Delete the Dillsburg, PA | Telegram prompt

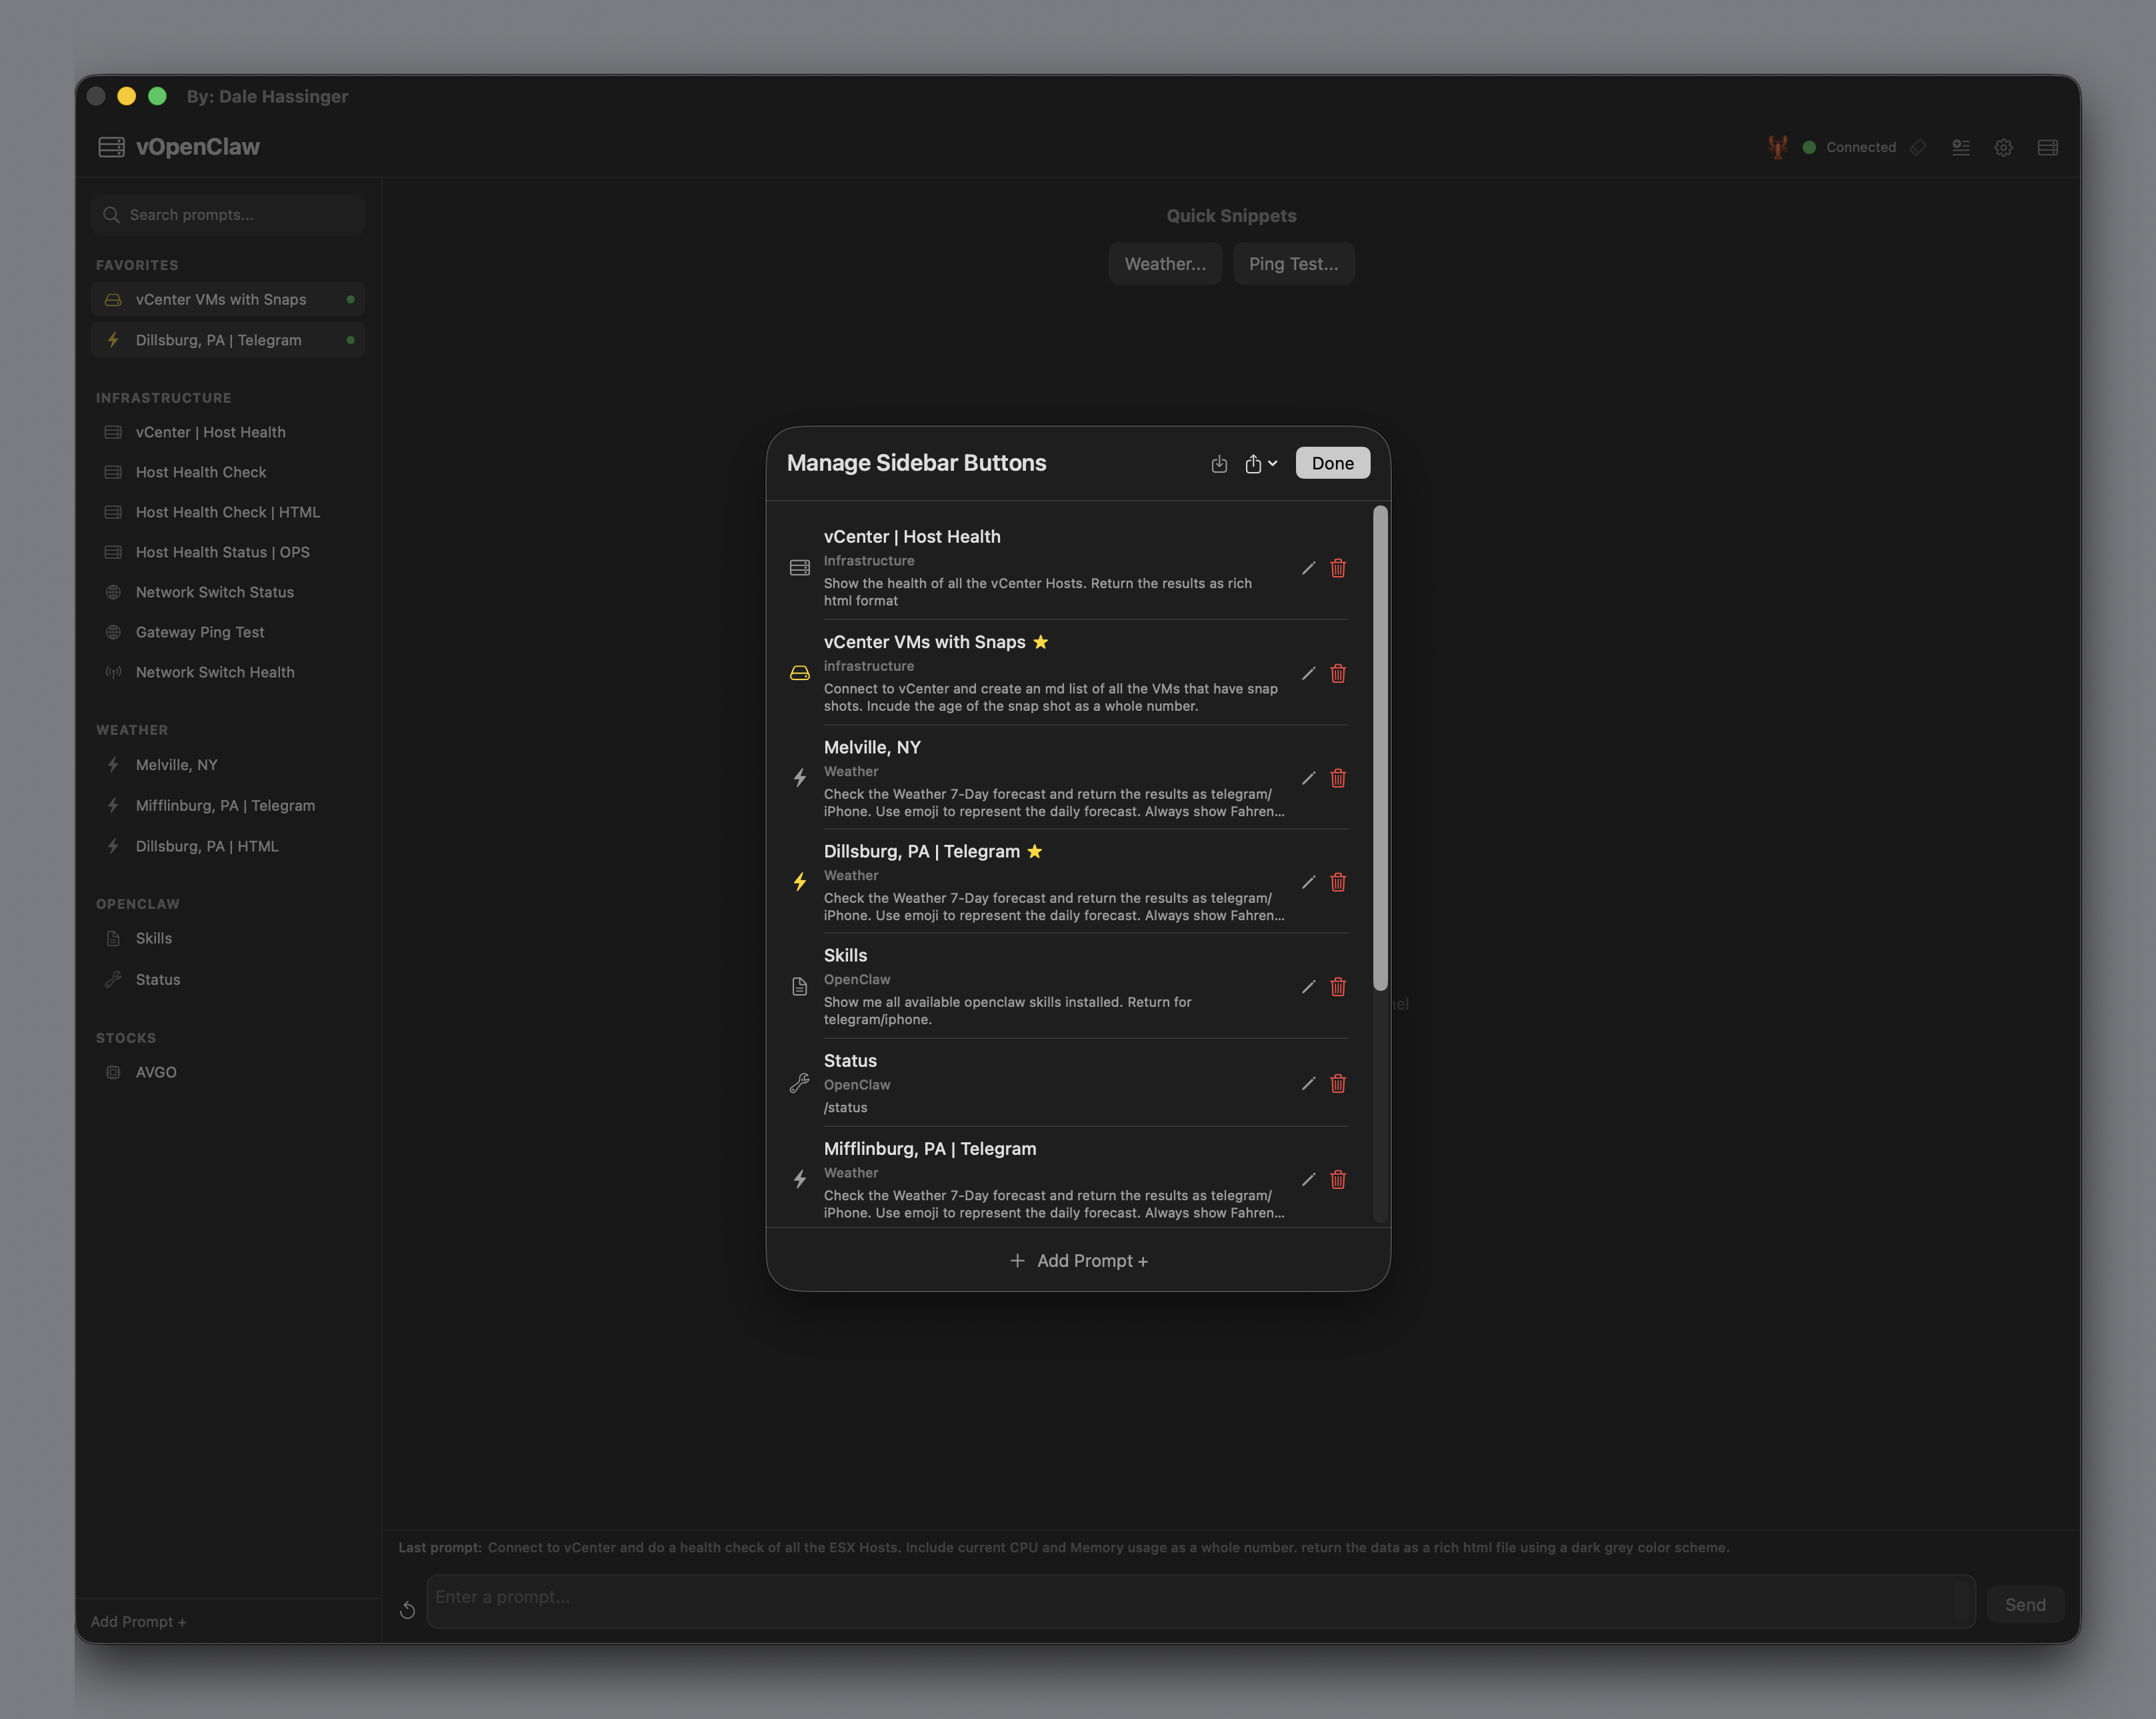pyautogui.click(x=1337, y=882)
